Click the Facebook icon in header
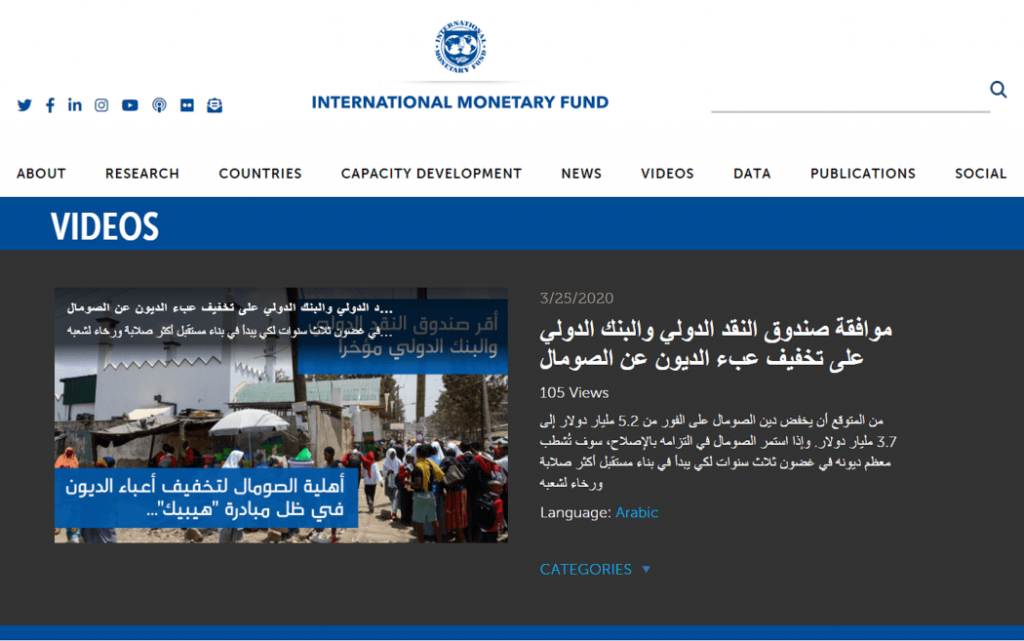 pyautogui.click(x=50, y=105)
